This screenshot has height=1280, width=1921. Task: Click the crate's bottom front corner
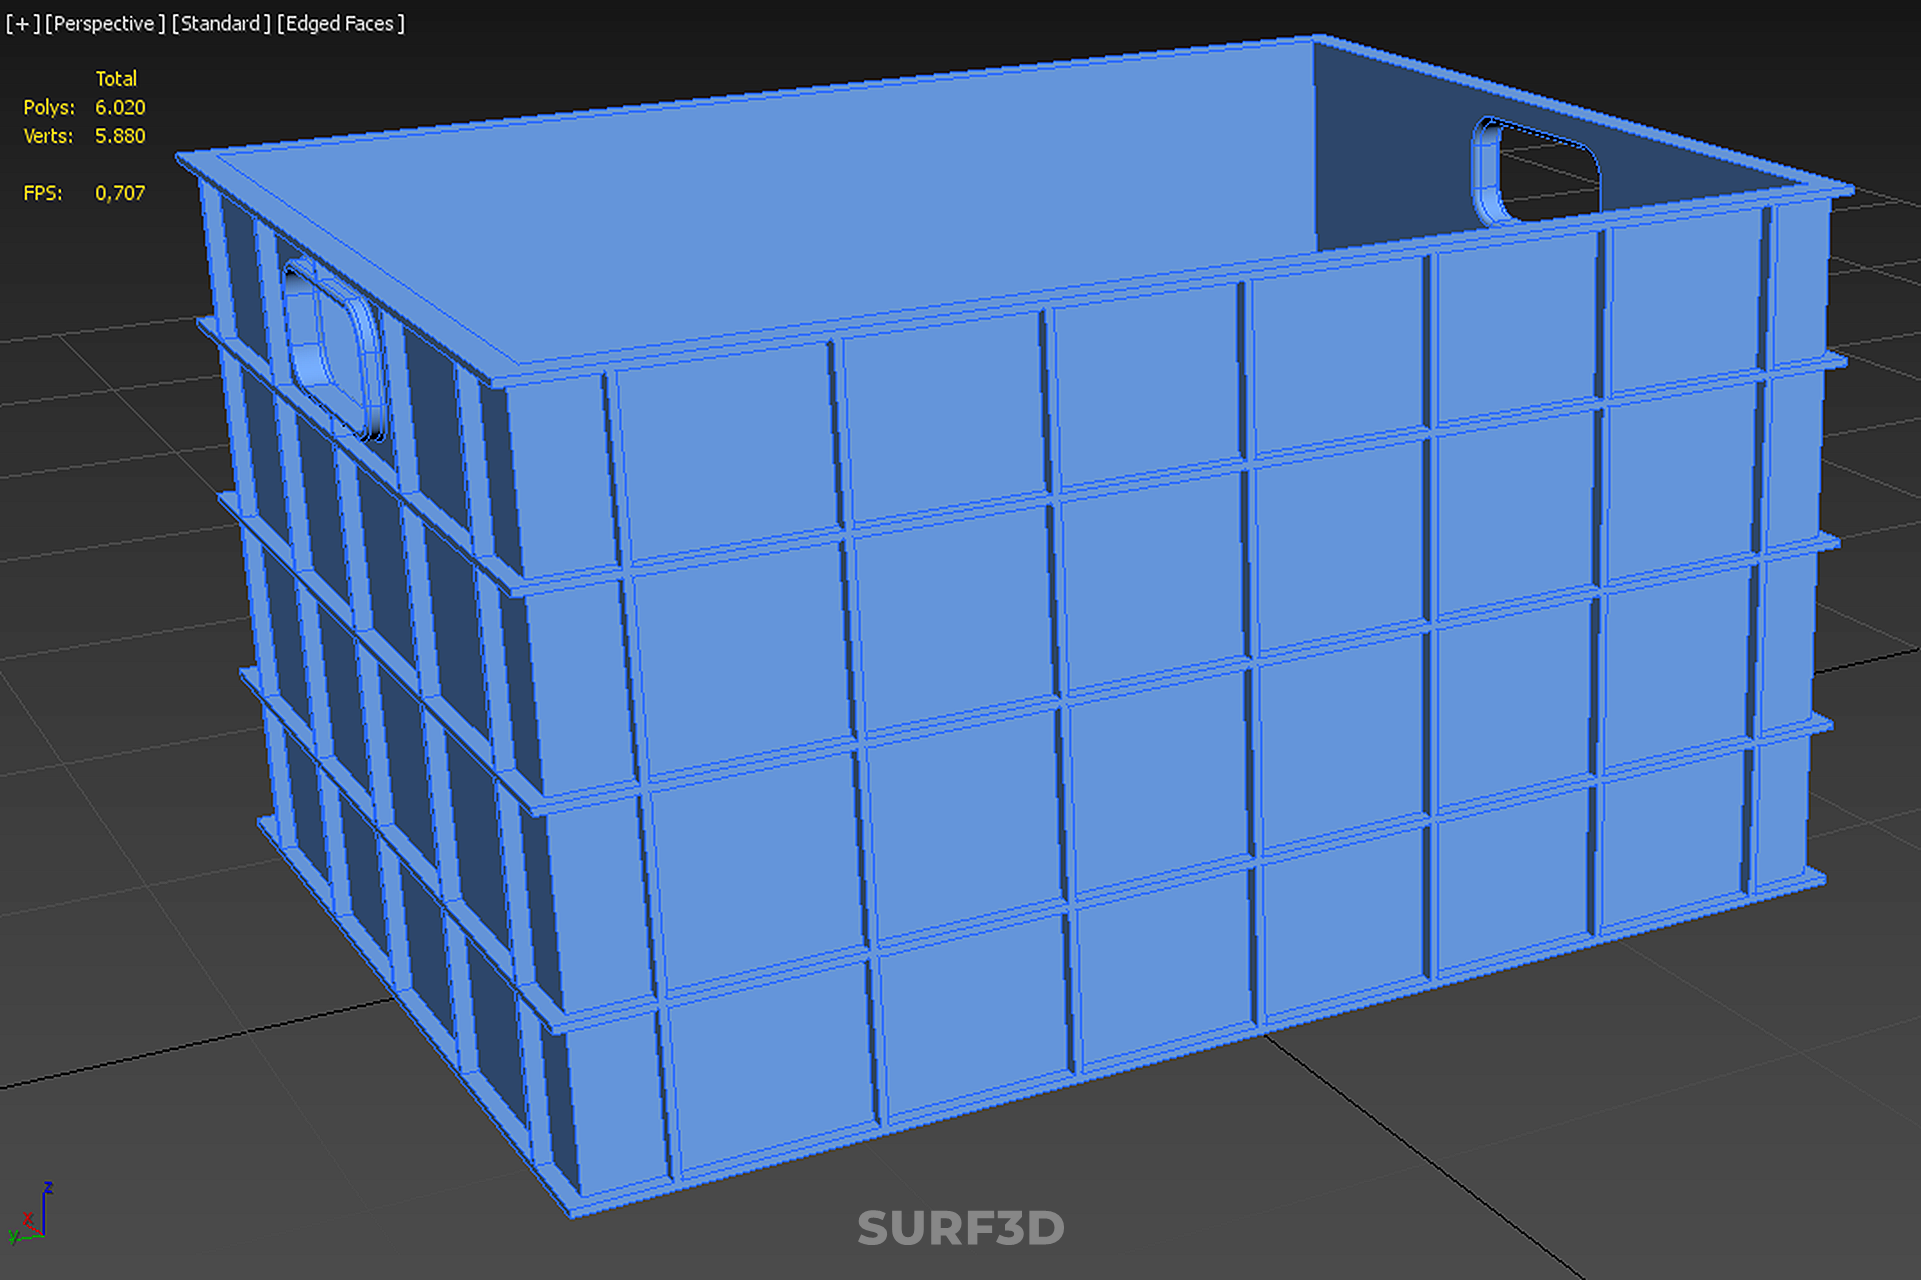click(x=572, y=1208)
